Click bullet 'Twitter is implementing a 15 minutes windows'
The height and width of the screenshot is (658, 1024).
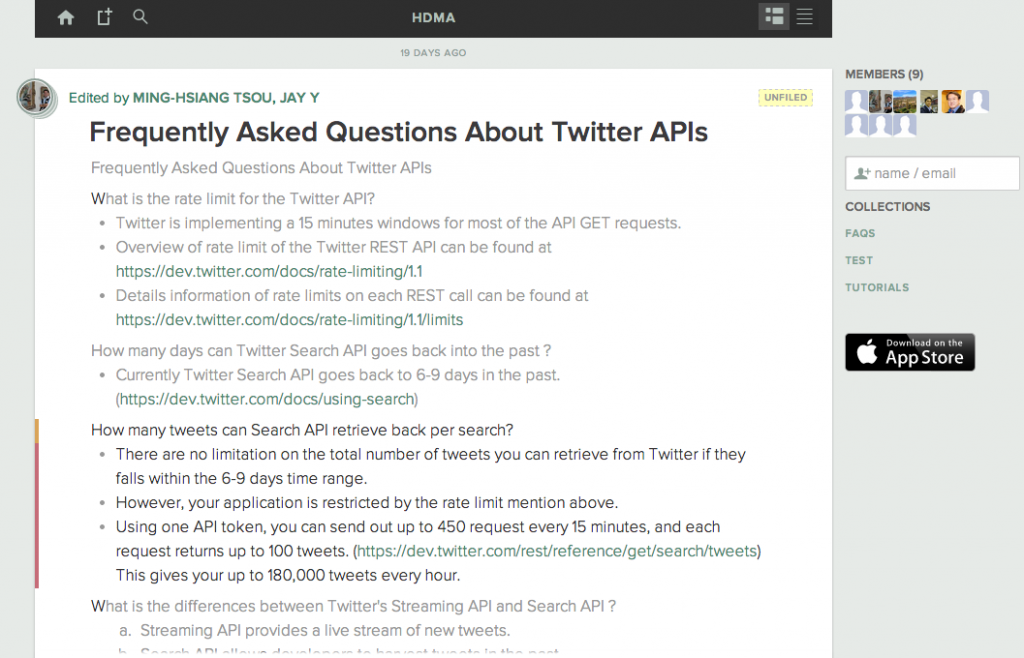398,223
